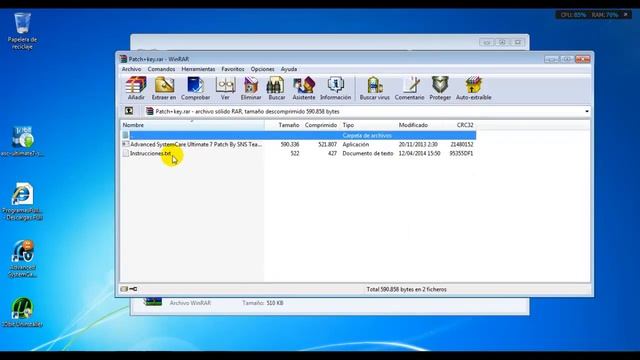Click the Patch file modified date 20/11/2013

(x=418, y=144)
